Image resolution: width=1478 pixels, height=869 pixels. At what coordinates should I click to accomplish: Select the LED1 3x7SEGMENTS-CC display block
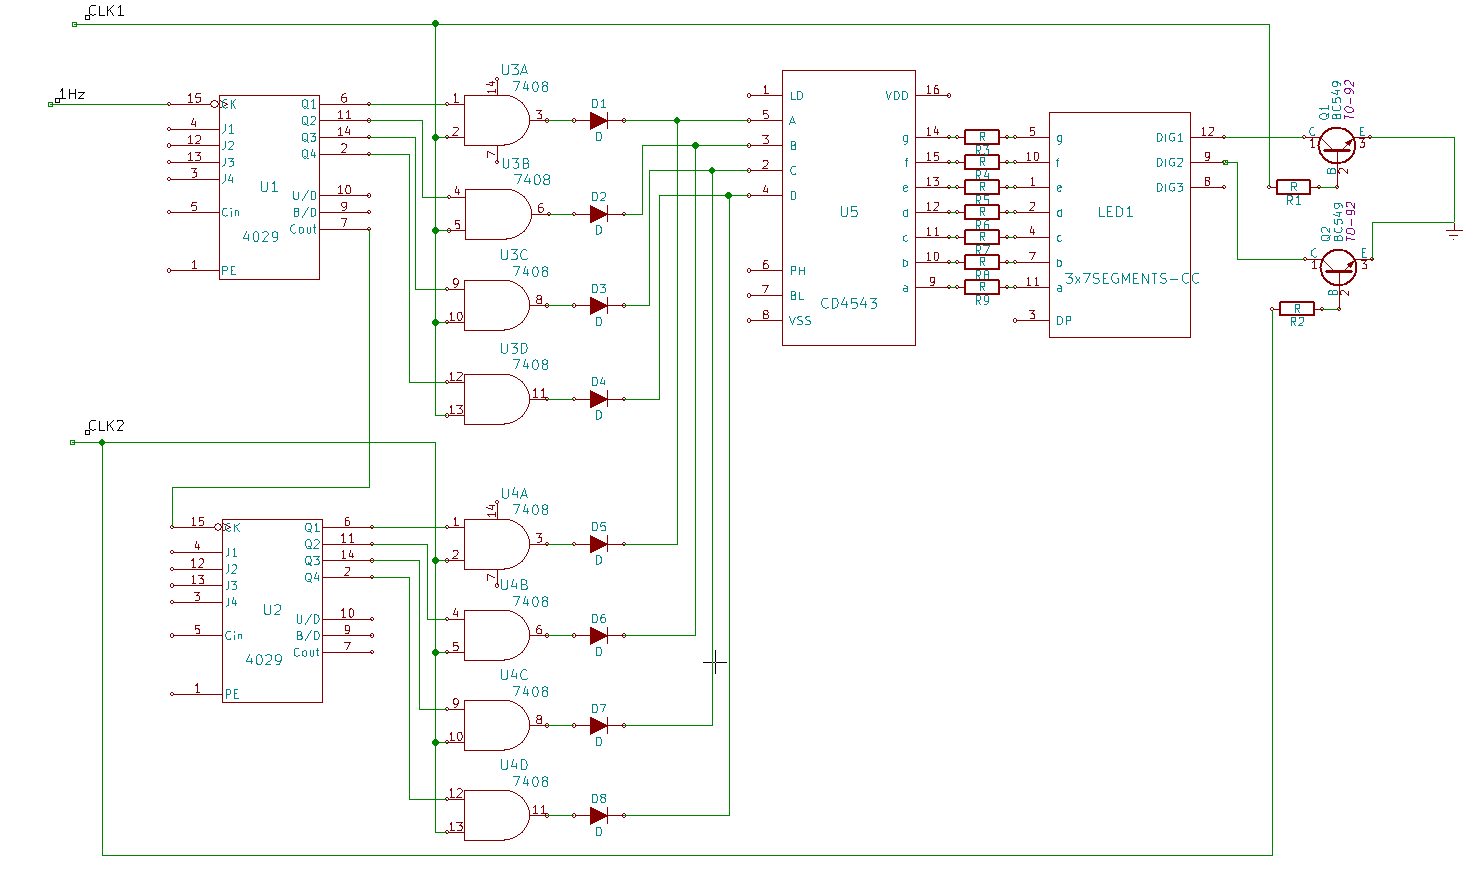(1120, 224)
